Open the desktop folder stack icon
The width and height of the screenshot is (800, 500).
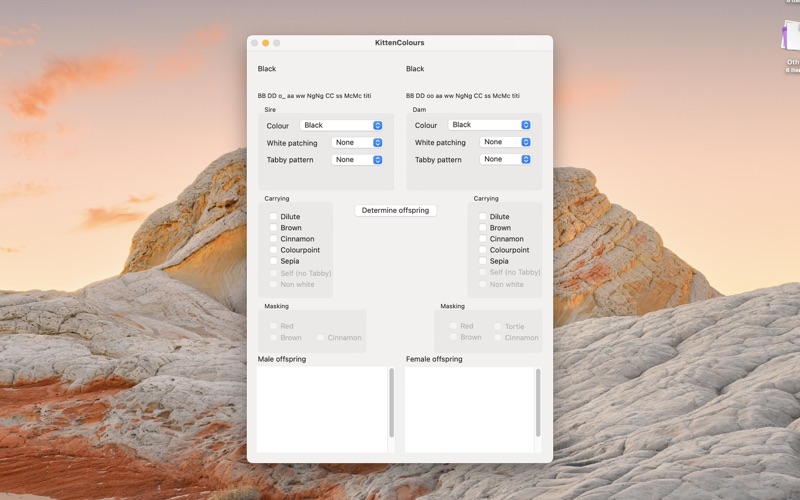[791, 37]
